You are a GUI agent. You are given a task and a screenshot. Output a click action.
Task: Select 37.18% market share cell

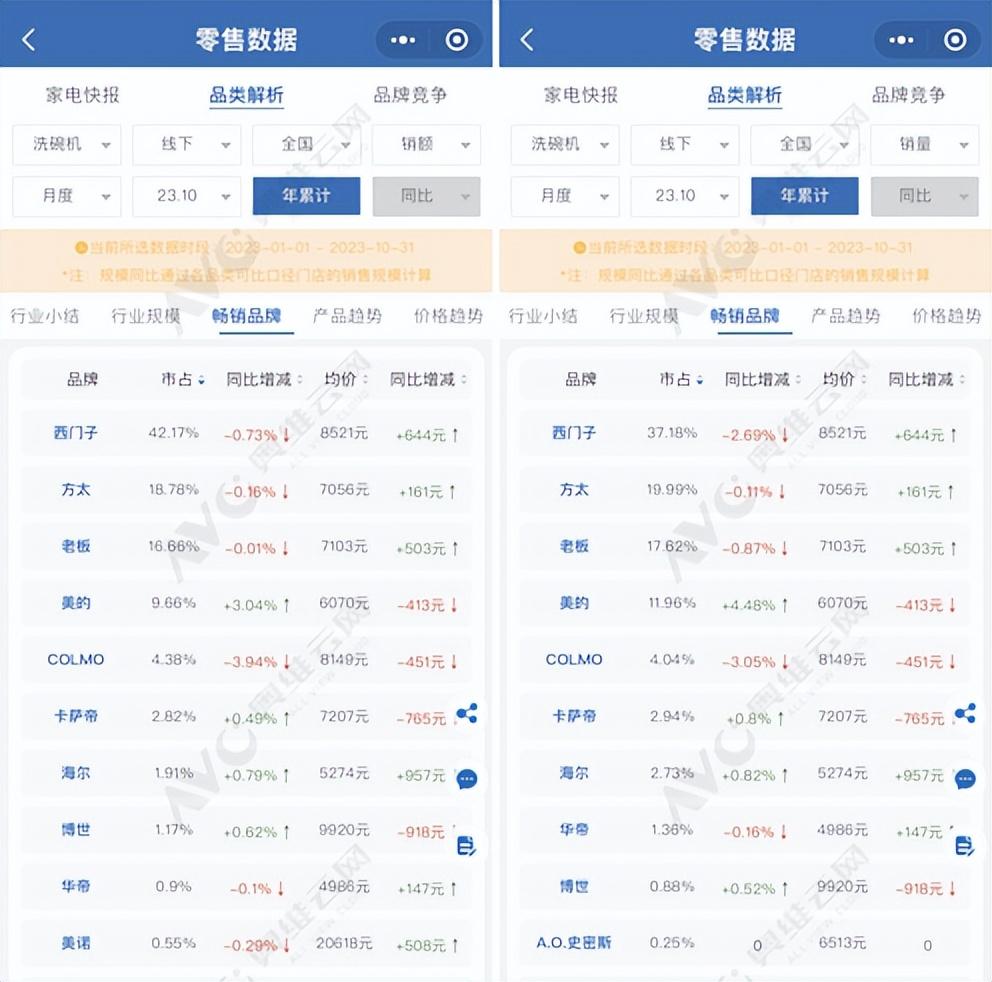coord(672,433)
